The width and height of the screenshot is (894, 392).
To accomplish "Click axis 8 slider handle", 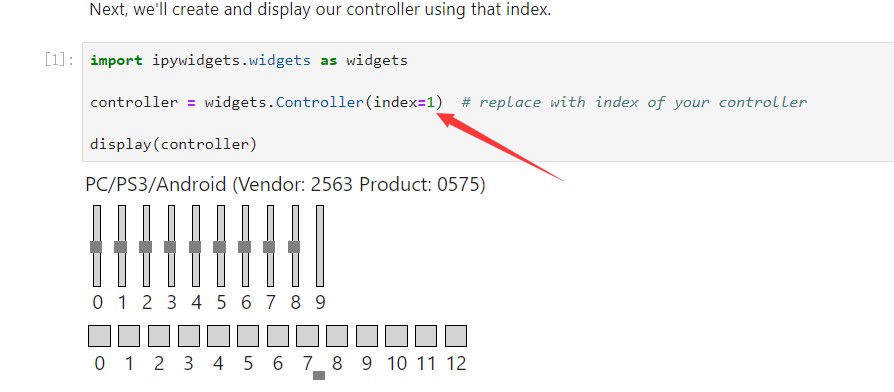I will pos(294,247).
